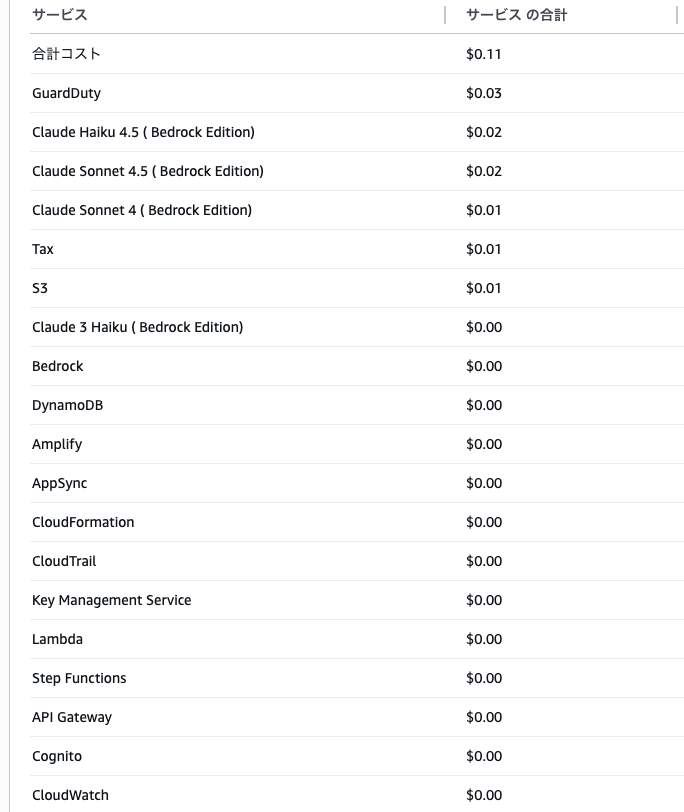Viewport: 684px width, 812px height.
Task: Click the Tax service row
Action: (x=43, y=249)
